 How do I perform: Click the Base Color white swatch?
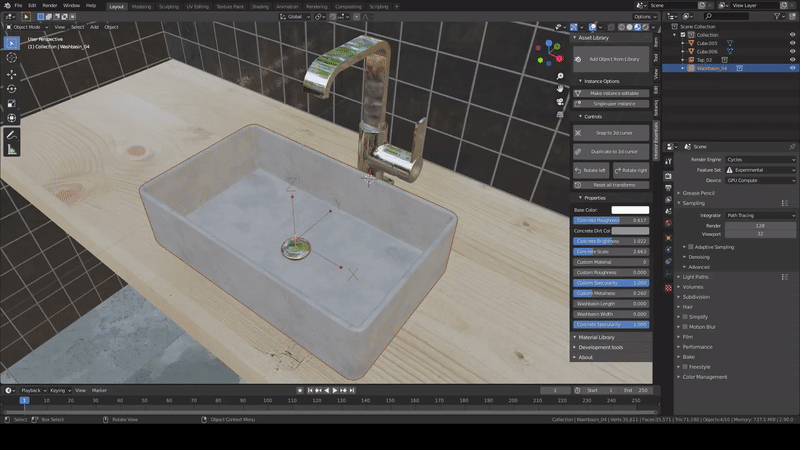point(630,210)
